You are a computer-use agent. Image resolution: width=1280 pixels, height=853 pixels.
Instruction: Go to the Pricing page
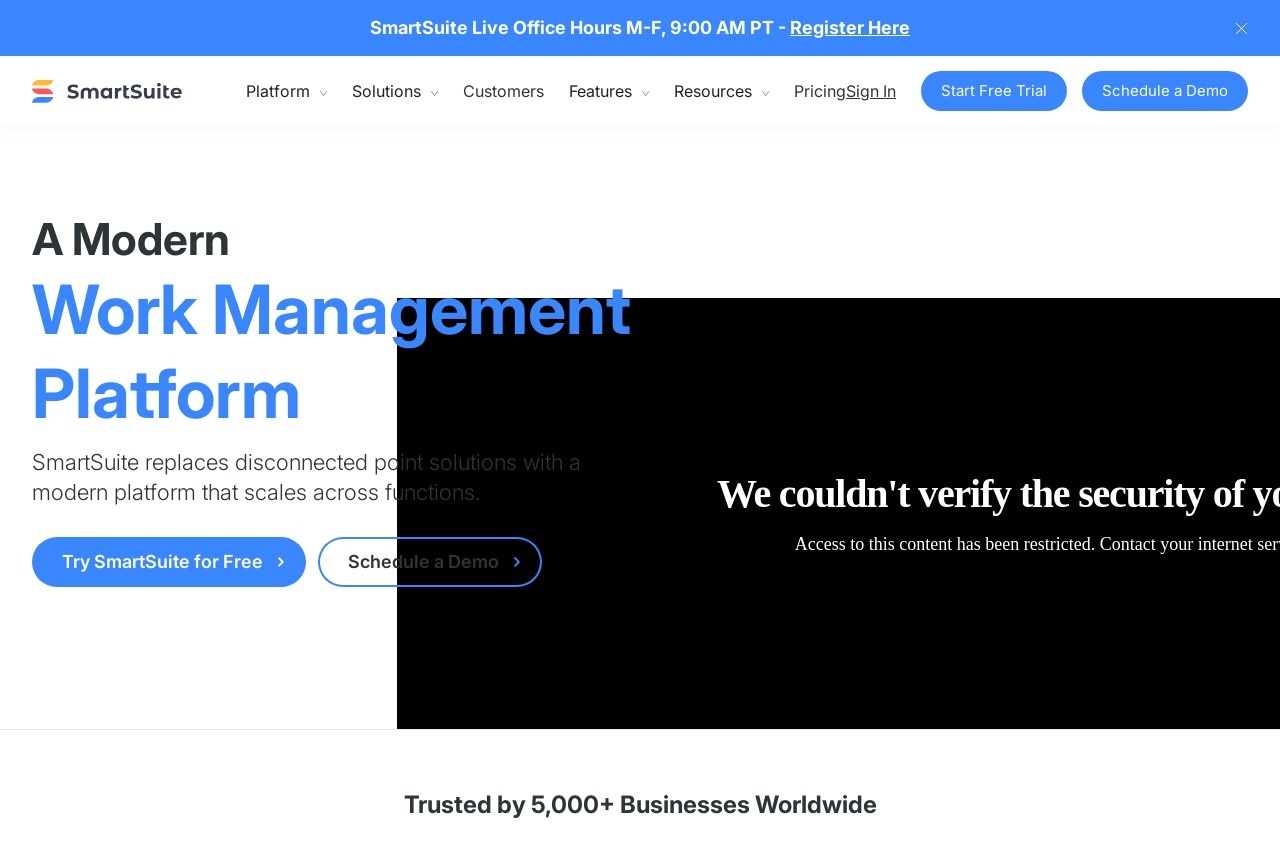point(820,91)
